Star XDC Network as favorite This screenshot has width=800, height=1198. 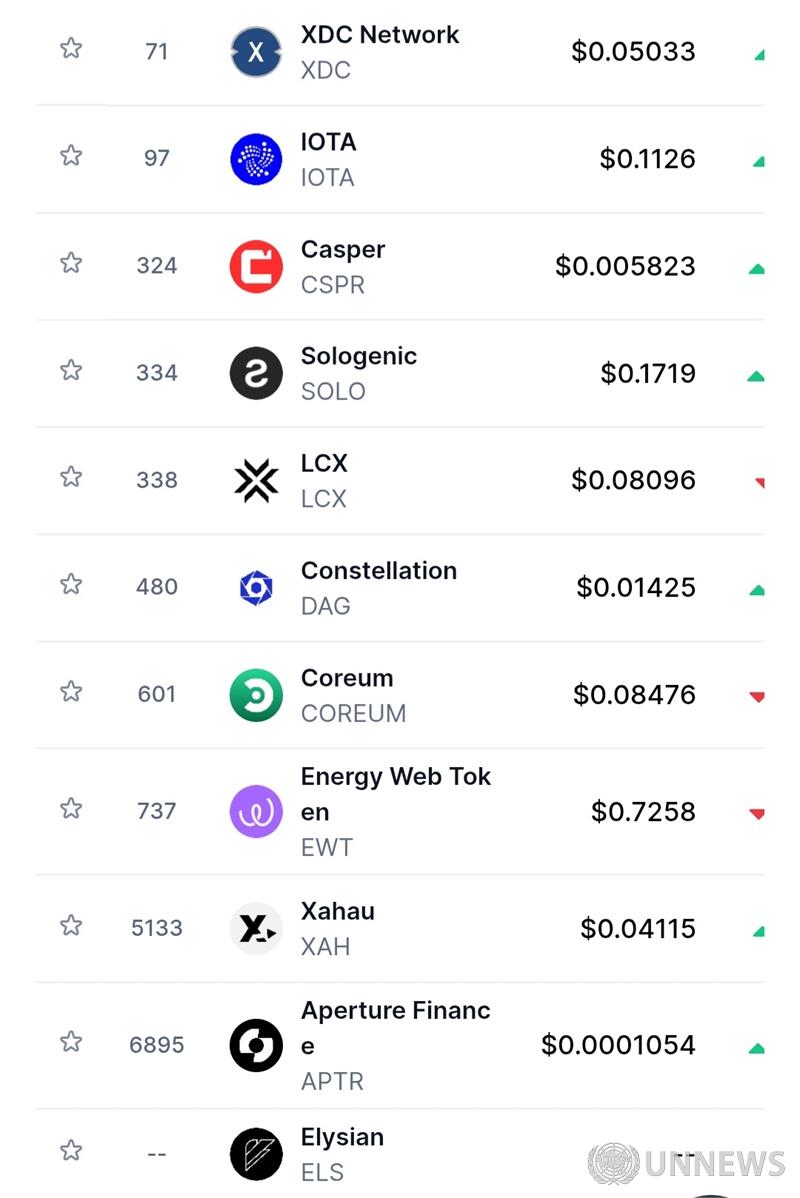71,48
